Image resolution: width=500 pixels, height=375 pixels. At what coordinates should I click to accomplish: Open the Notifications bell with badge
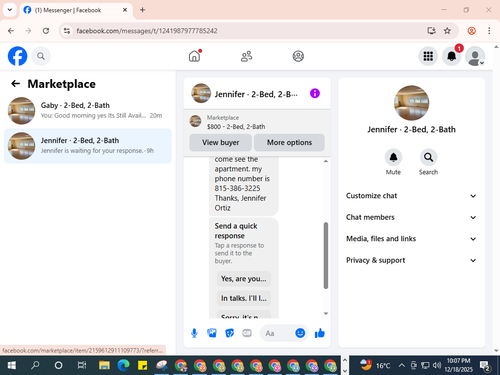coord(452,56)
